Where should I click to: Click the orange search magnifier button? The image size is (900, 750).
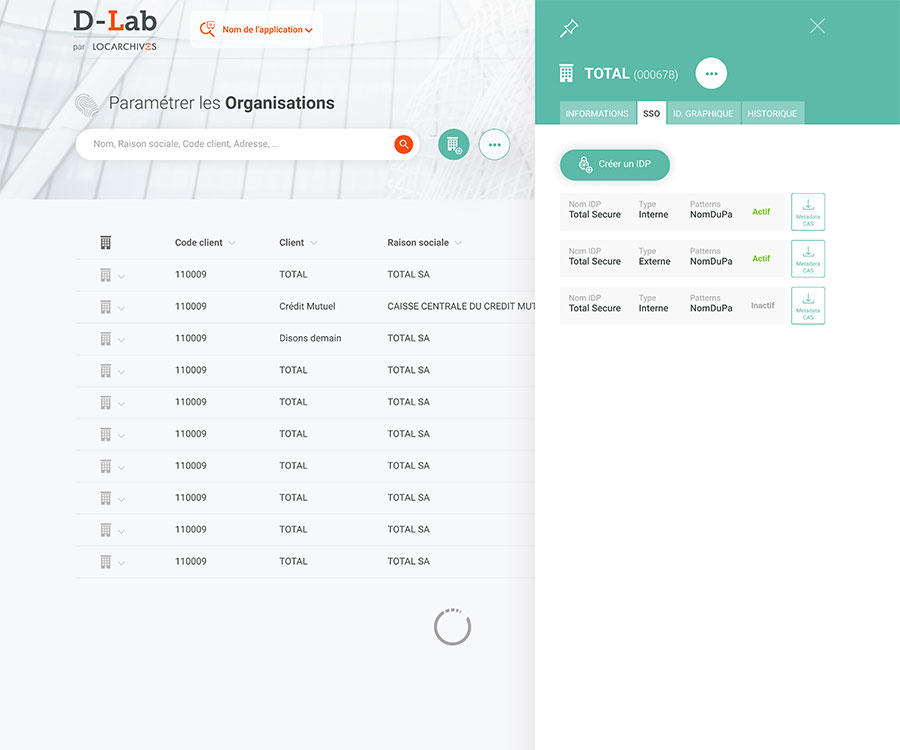point(404,145)
